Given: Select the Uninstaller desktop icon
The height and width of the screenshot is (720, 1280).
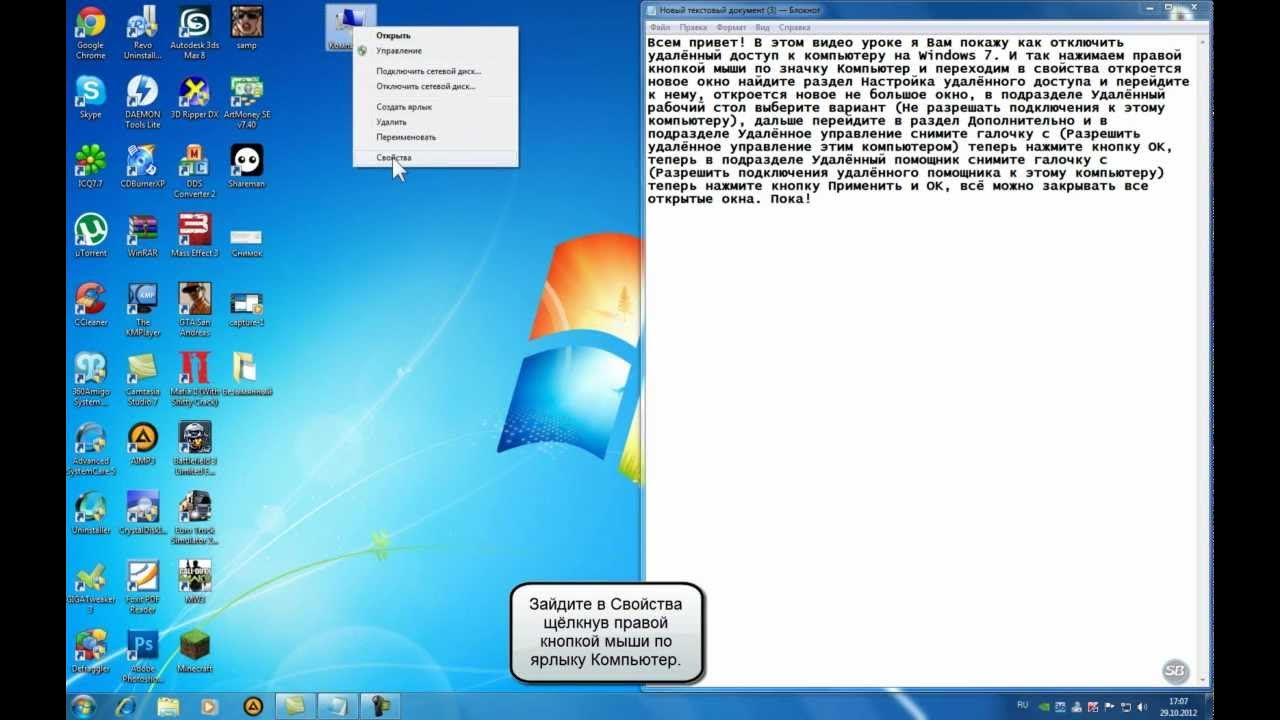Looking at the screenshot, I should (90, 512).
